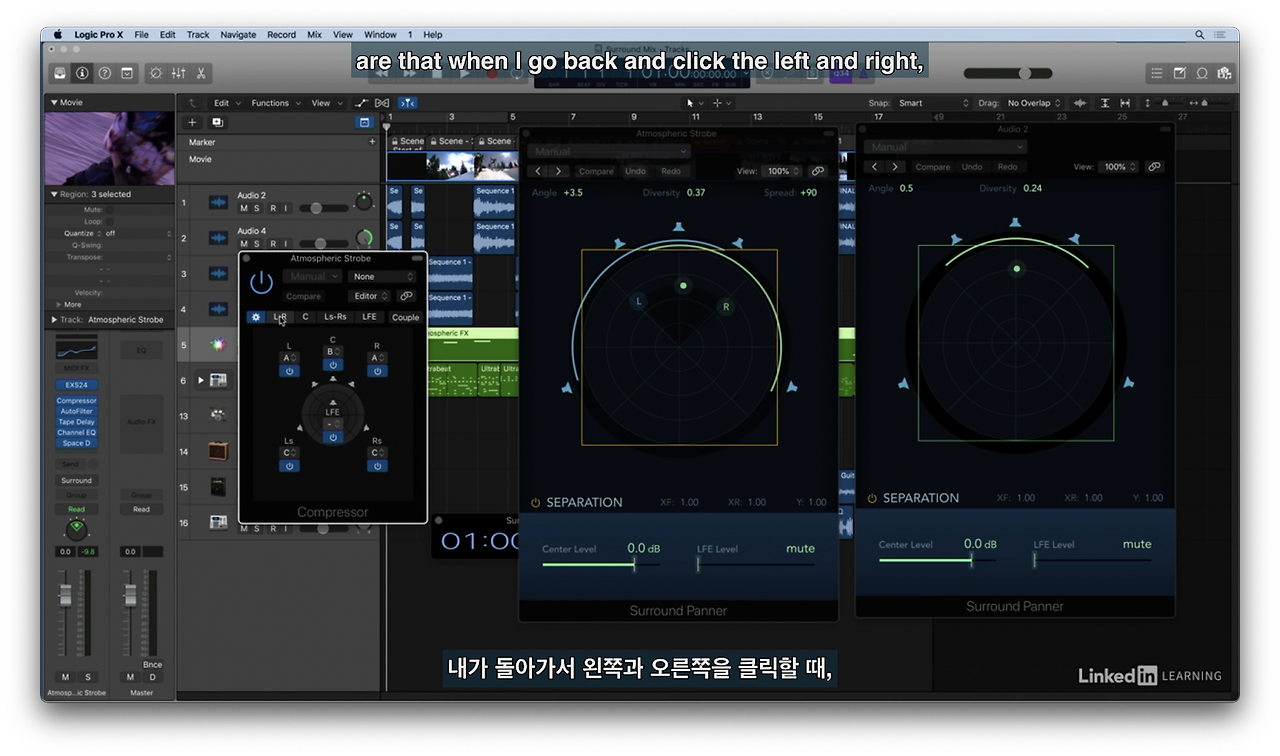Open the Mixer faders button
Screen dimensions: 1280x756
[x=179, y=73]
